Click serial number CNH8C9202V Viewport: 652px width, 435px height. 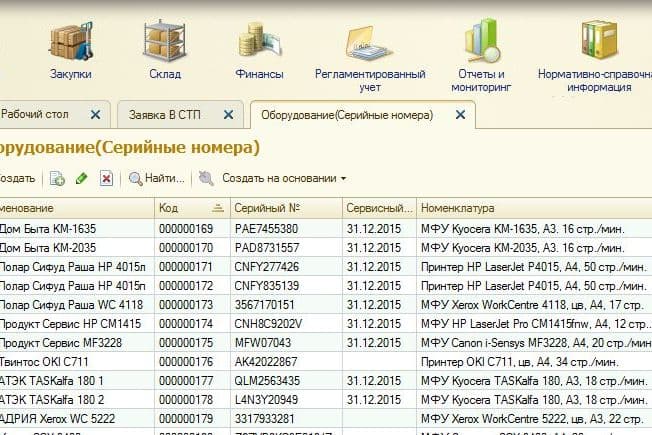click(x=268, y=324)
